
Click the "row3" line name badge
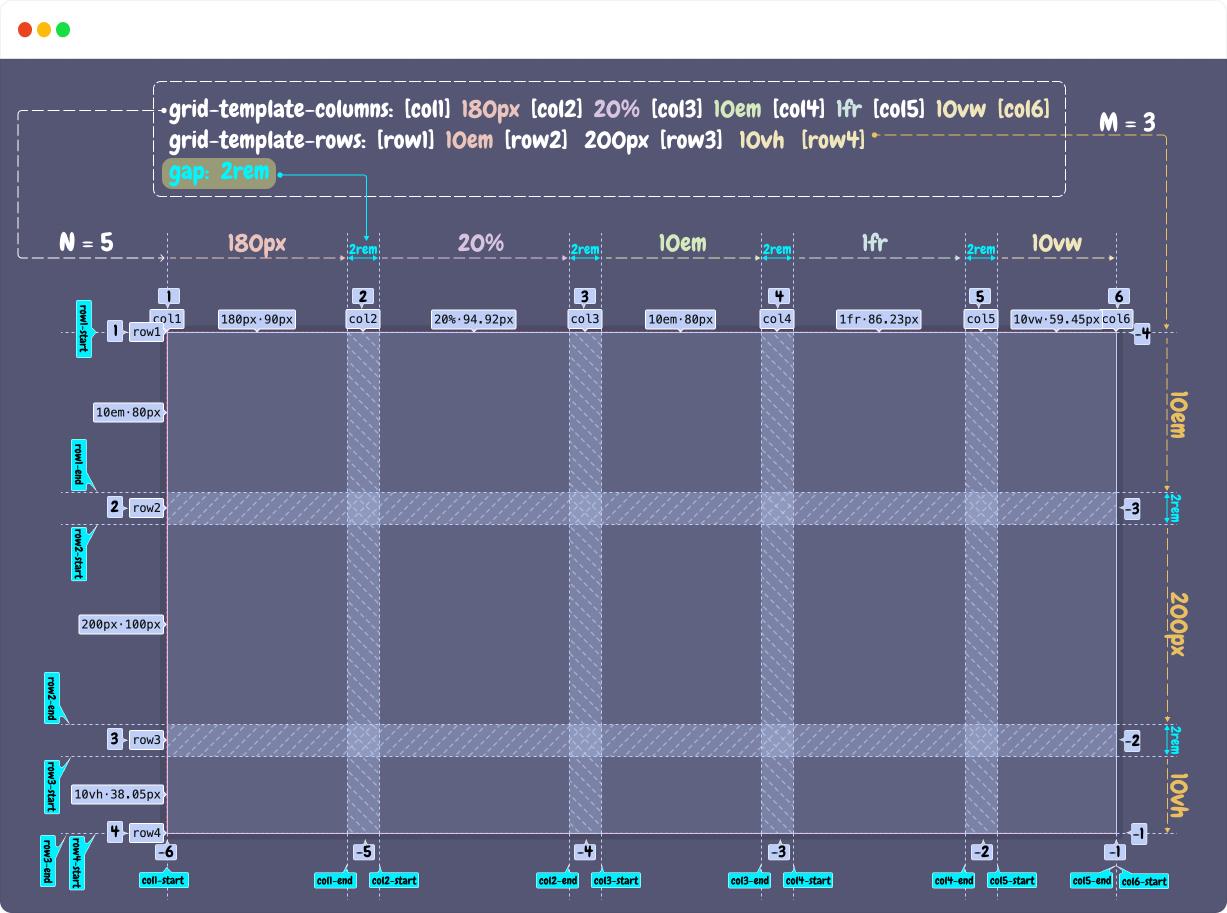[x=146, y=740]
